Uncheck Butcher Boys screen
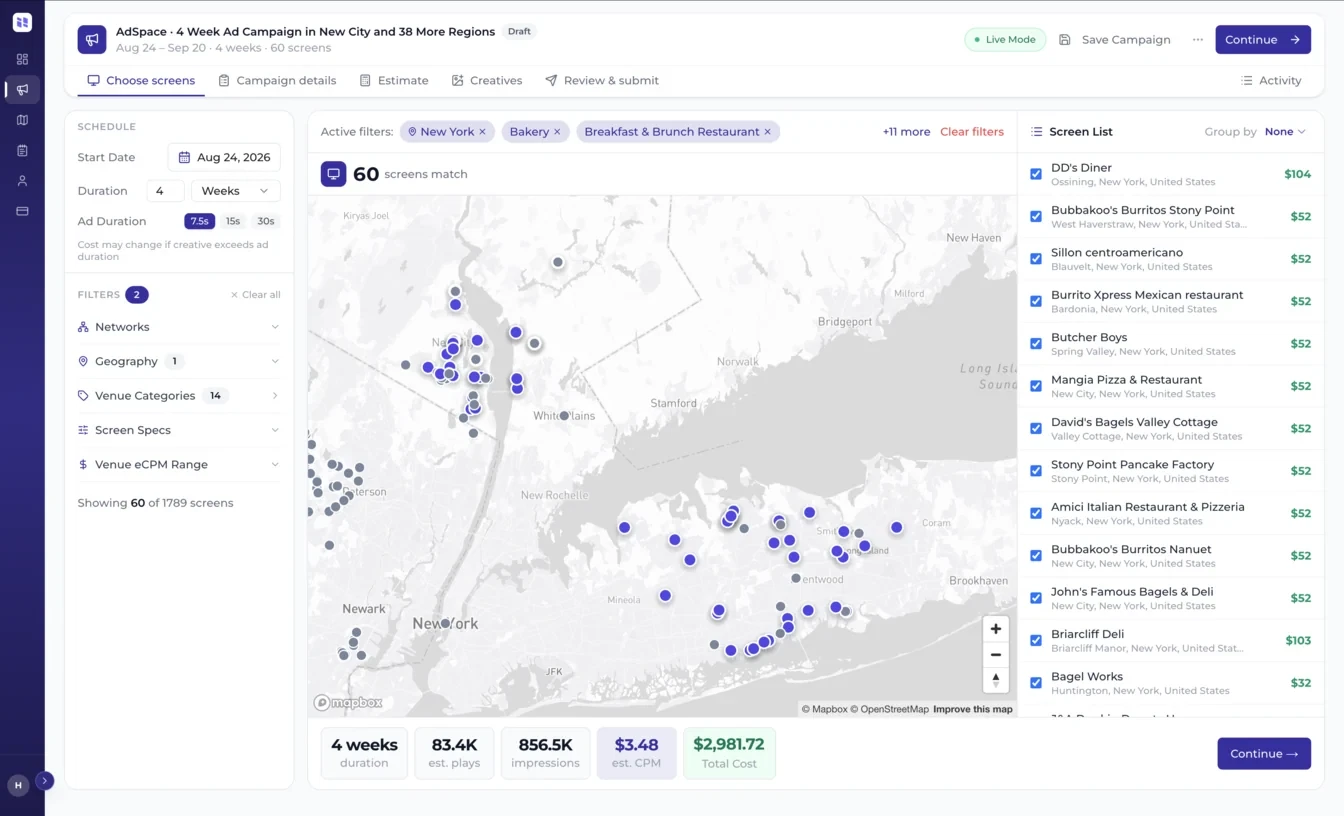Image resolution: width=1344 pixels, height=816 pixels. tap(1036, 343)
